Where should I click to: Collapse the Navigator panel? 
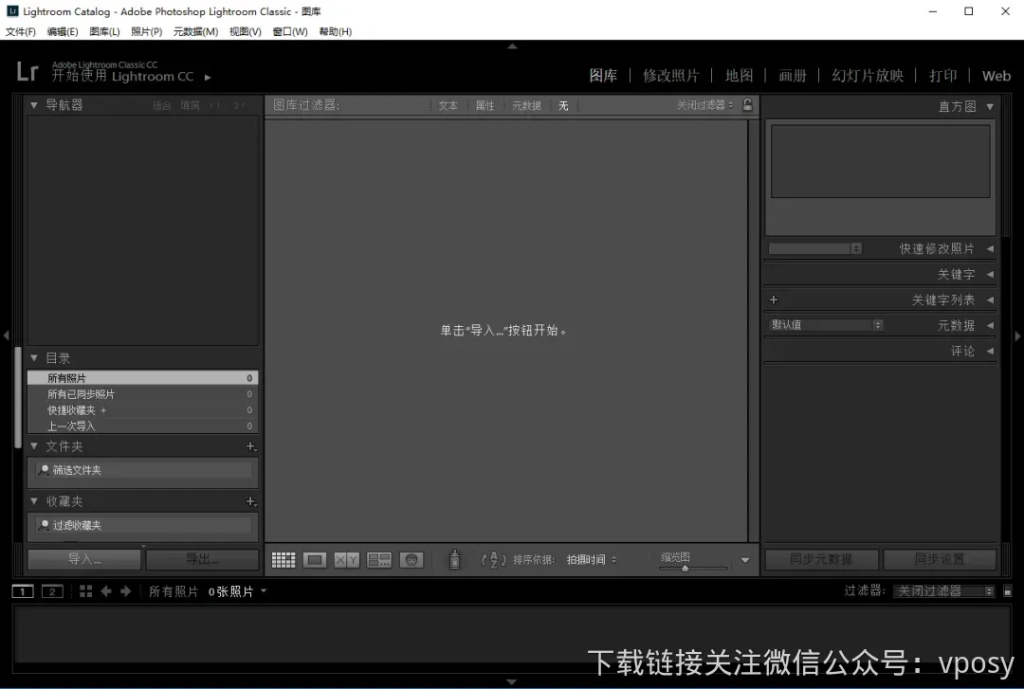click(34, 104)
